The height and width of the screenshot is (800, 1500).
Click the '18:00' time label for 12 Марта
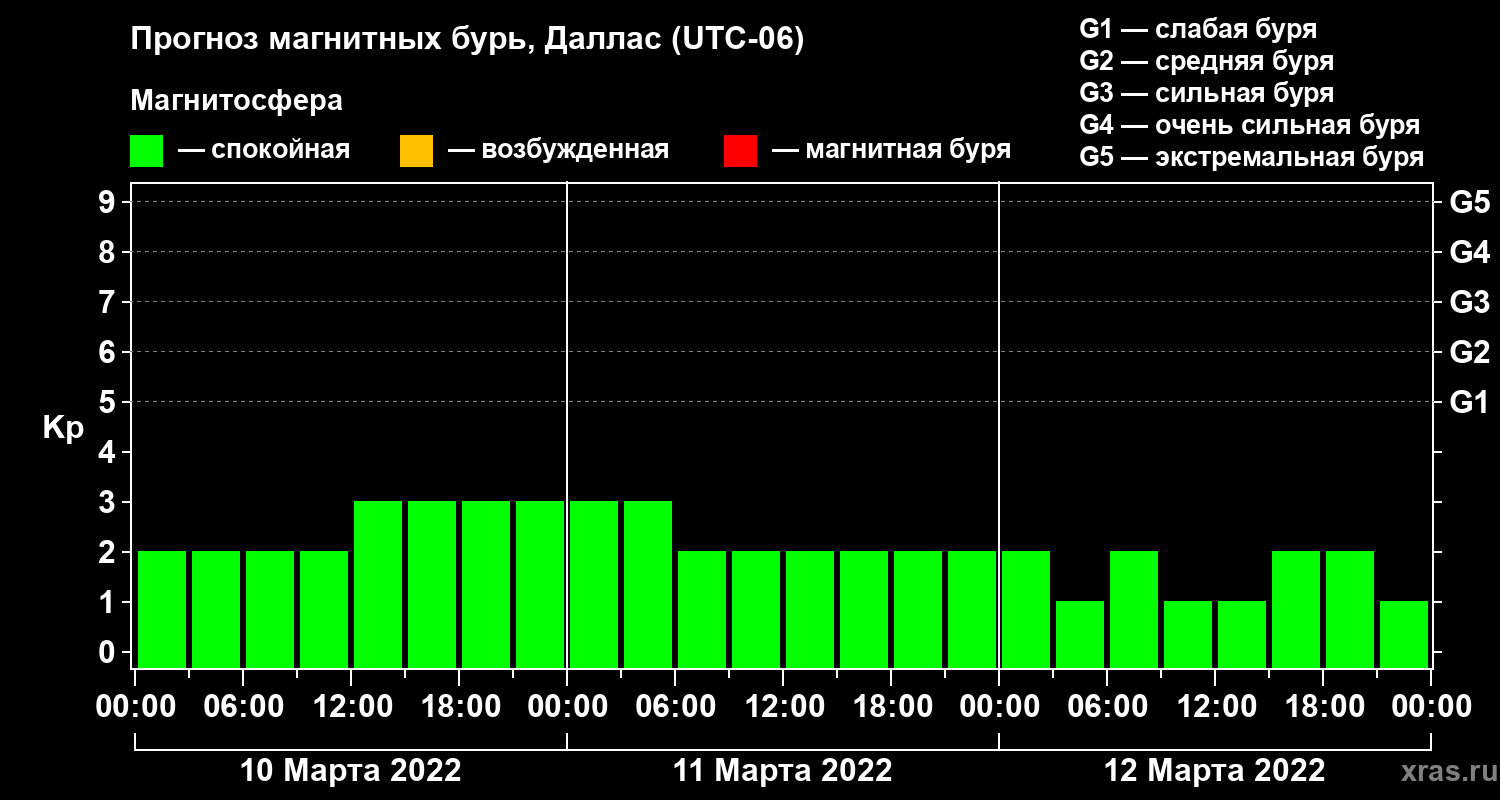click(1323, 707)
